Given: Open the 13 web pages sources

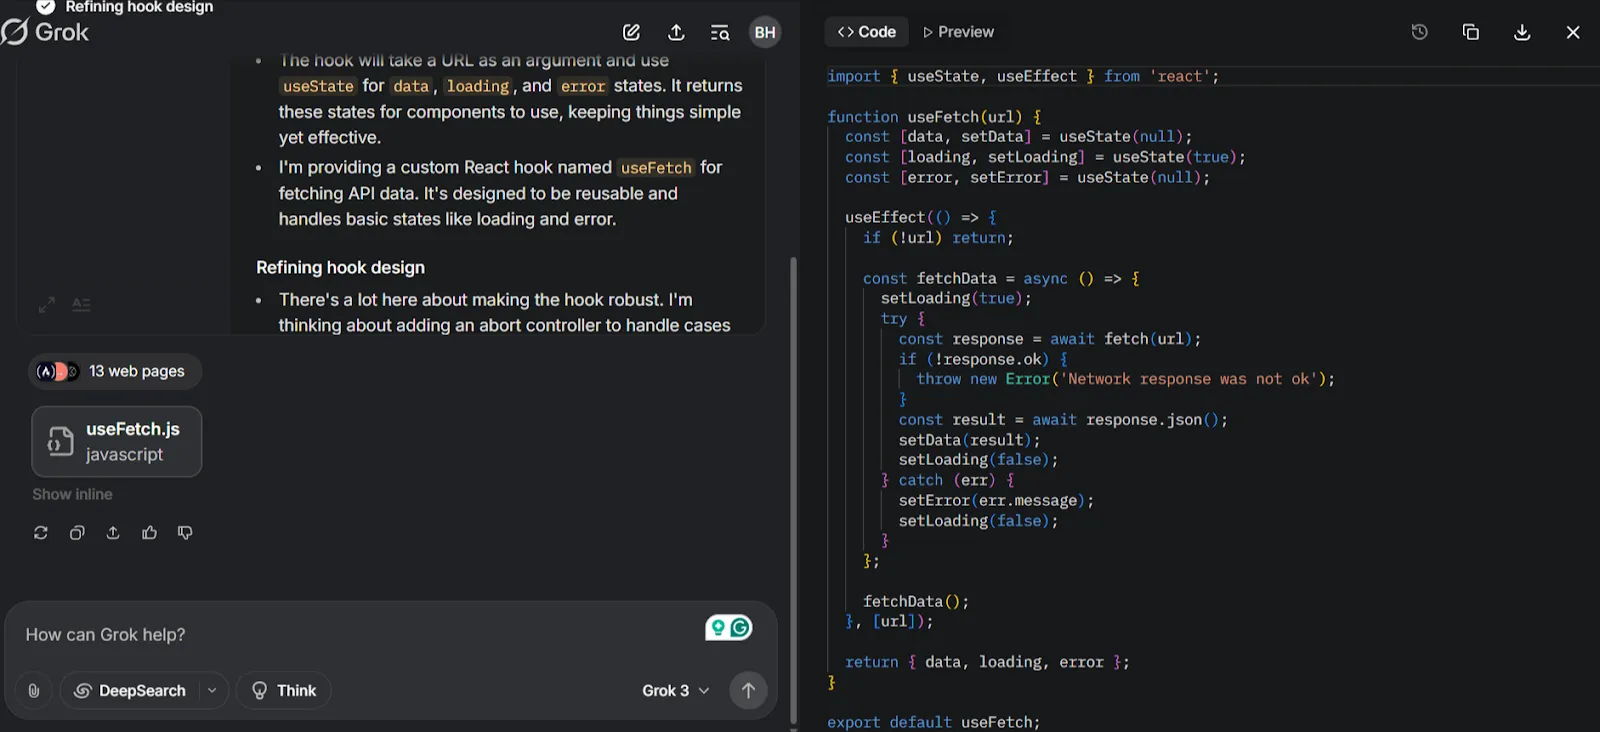Looking at the screenshot, I should pyautogui.click(x=114, y=371).
